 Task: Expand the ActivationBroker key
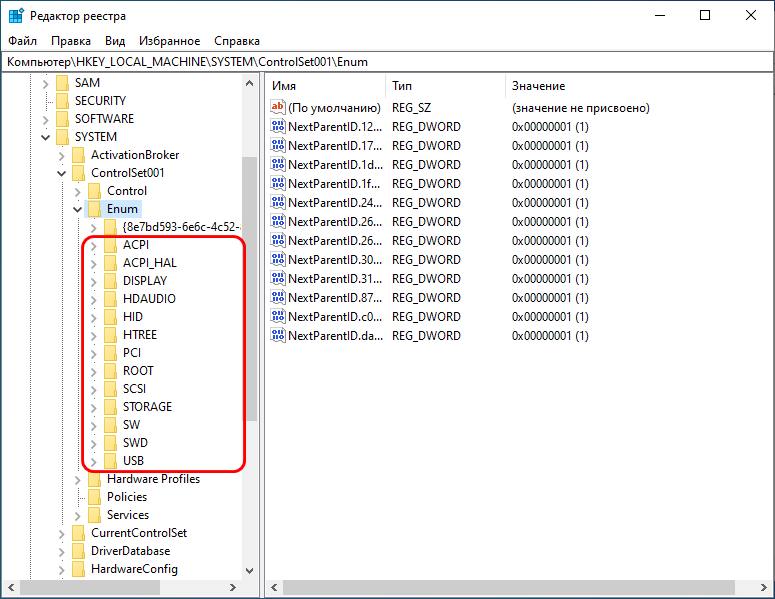point(61,156)
